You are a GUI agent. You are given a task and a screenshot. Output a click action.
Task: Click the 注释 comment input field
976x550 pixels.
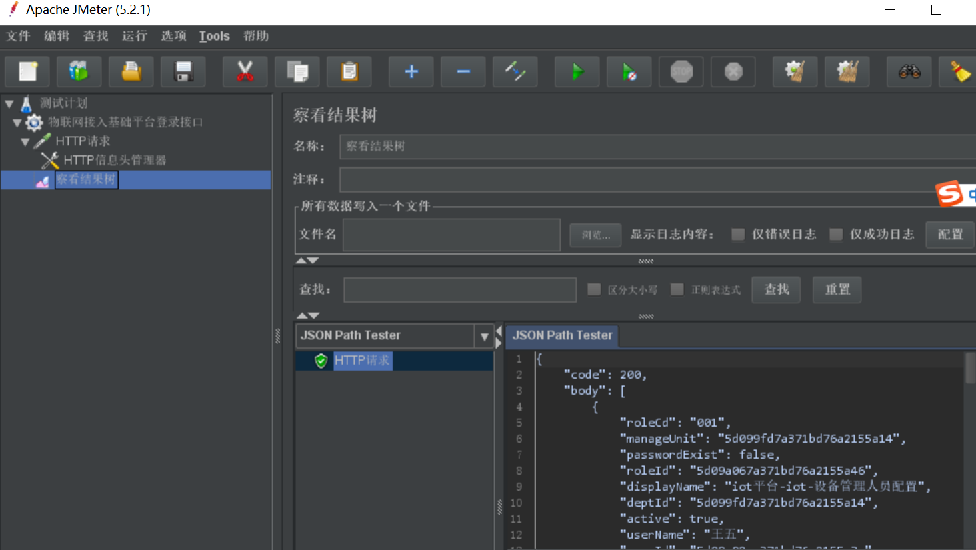(x=657, y=180)
